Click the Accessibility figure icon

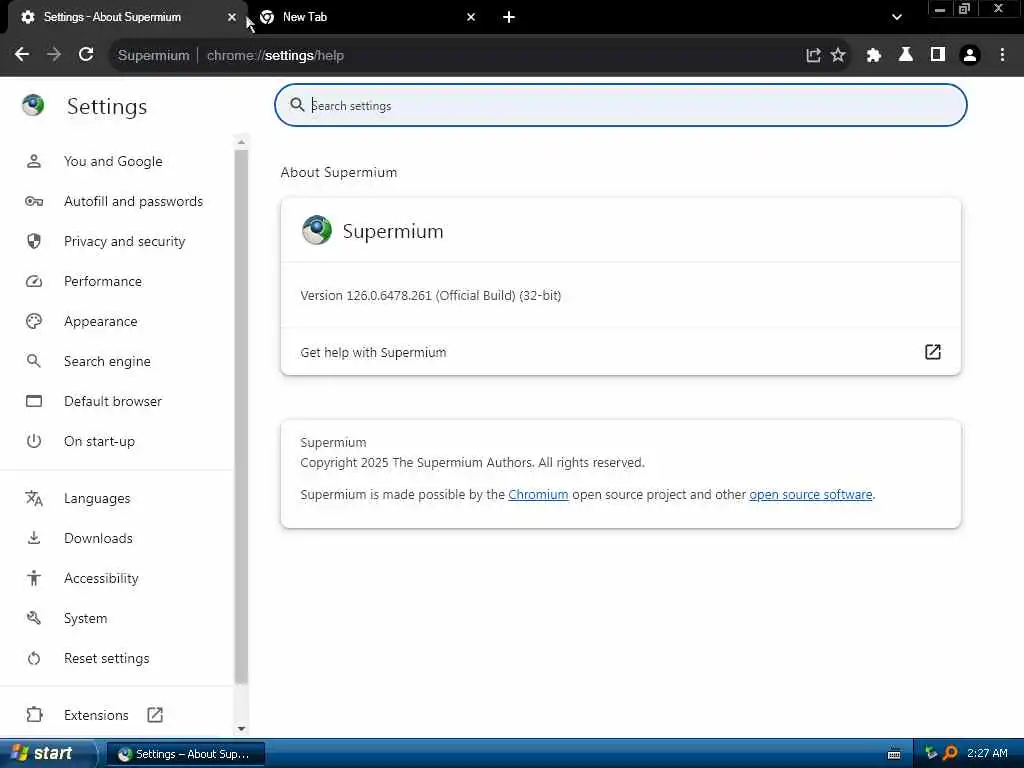coord(34,578)
